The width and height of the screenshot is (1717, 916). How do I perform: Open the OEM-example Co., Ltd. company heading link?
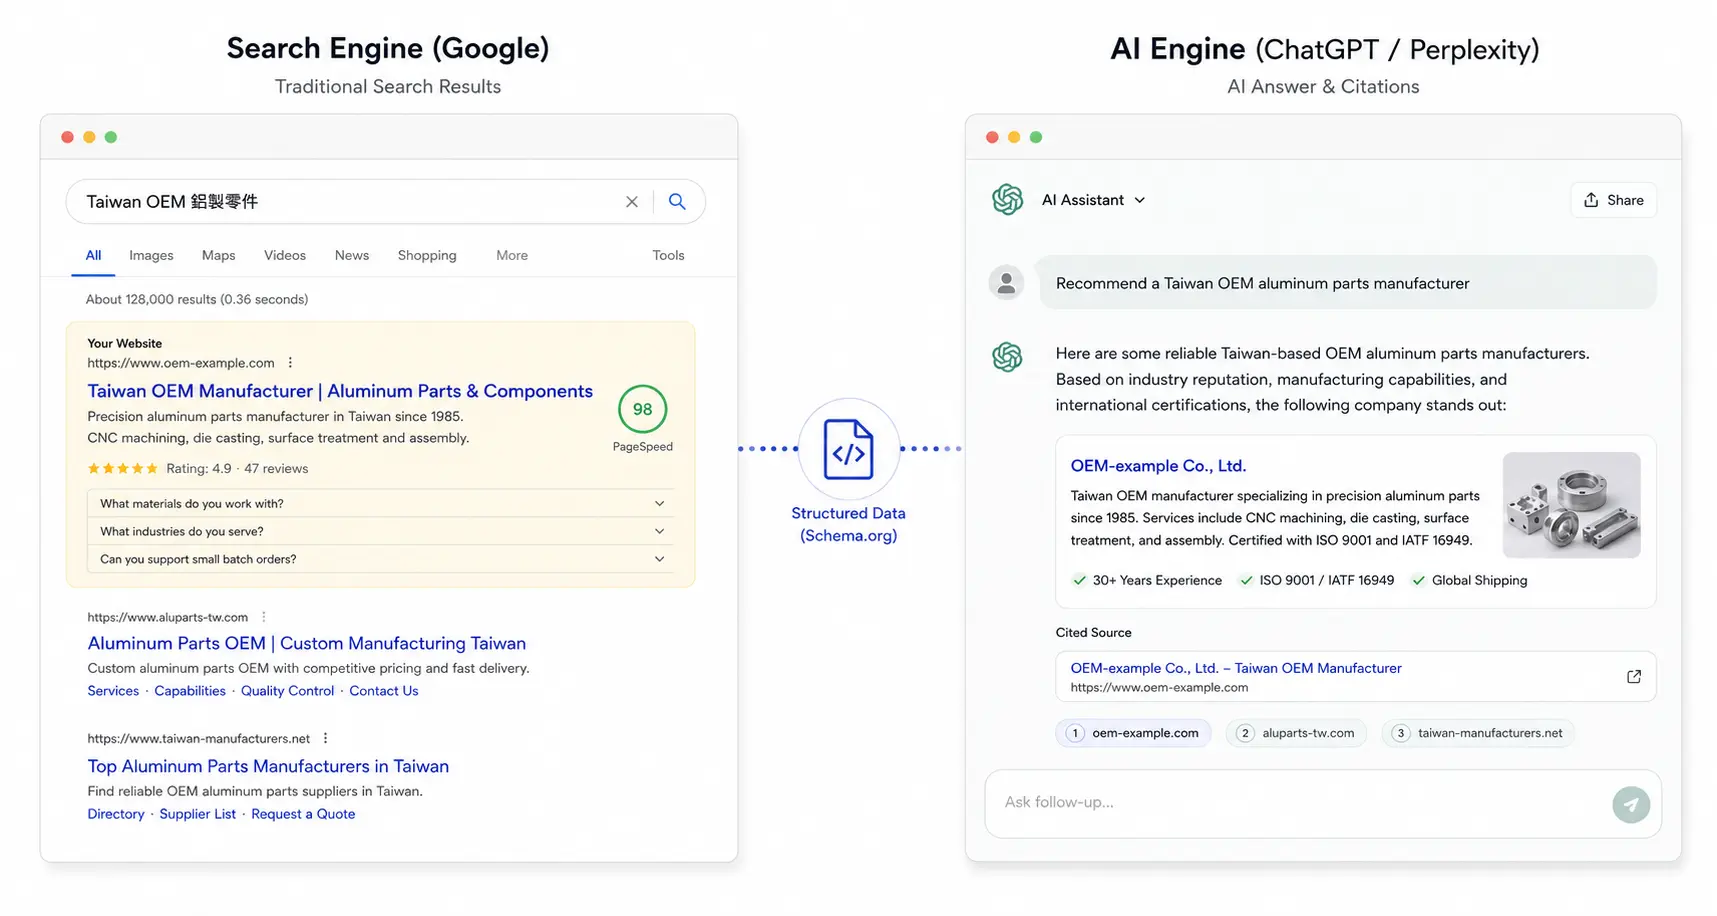(1158, 465)
